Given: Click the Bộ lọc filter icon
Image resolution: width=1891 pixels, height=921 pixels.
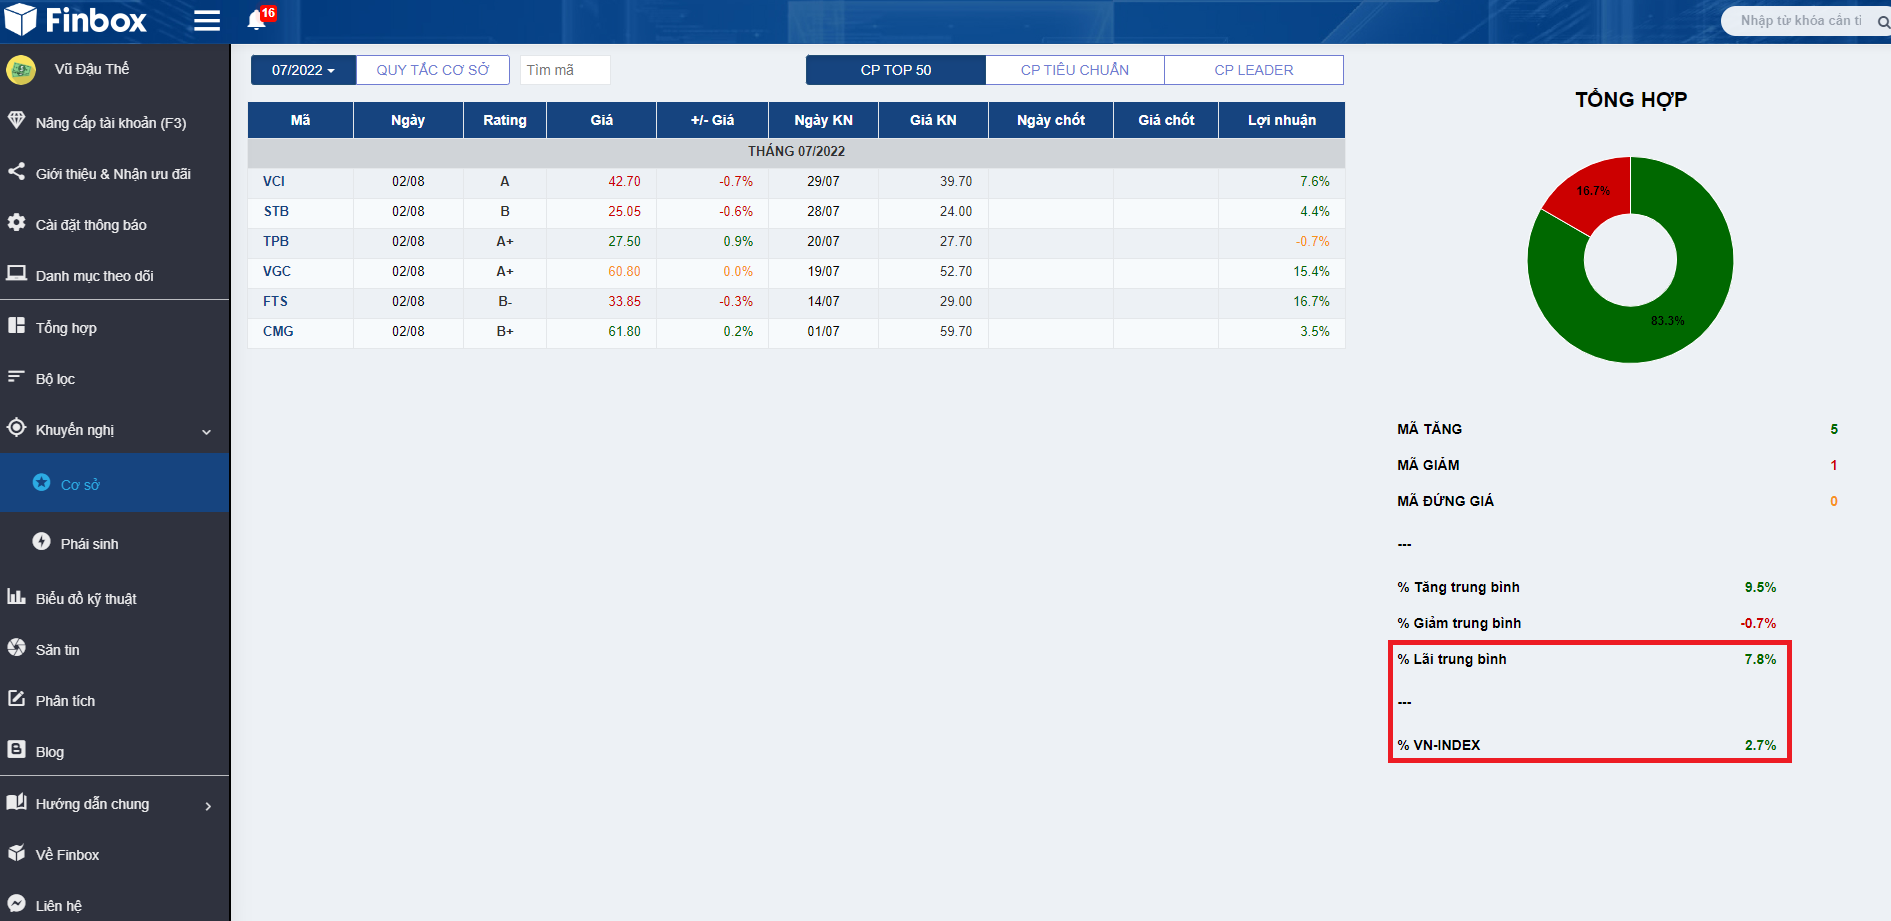Looking at the screenshot, I should coord(16,376).
